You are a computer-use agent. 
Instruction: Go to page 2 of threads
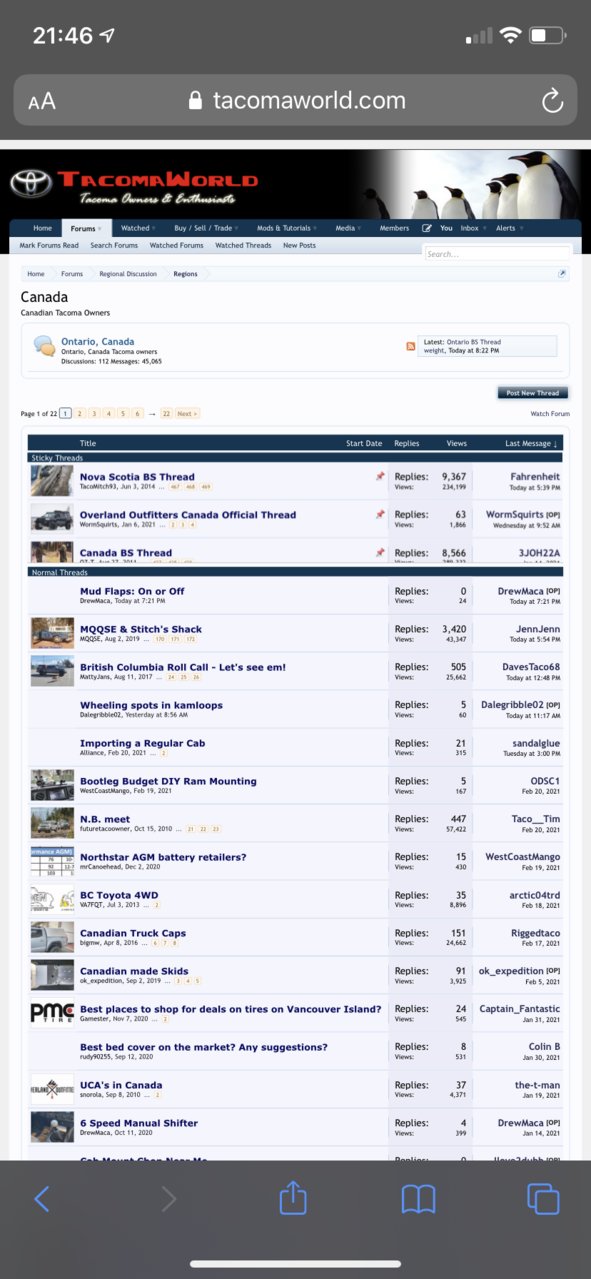(x=80, y=413)
